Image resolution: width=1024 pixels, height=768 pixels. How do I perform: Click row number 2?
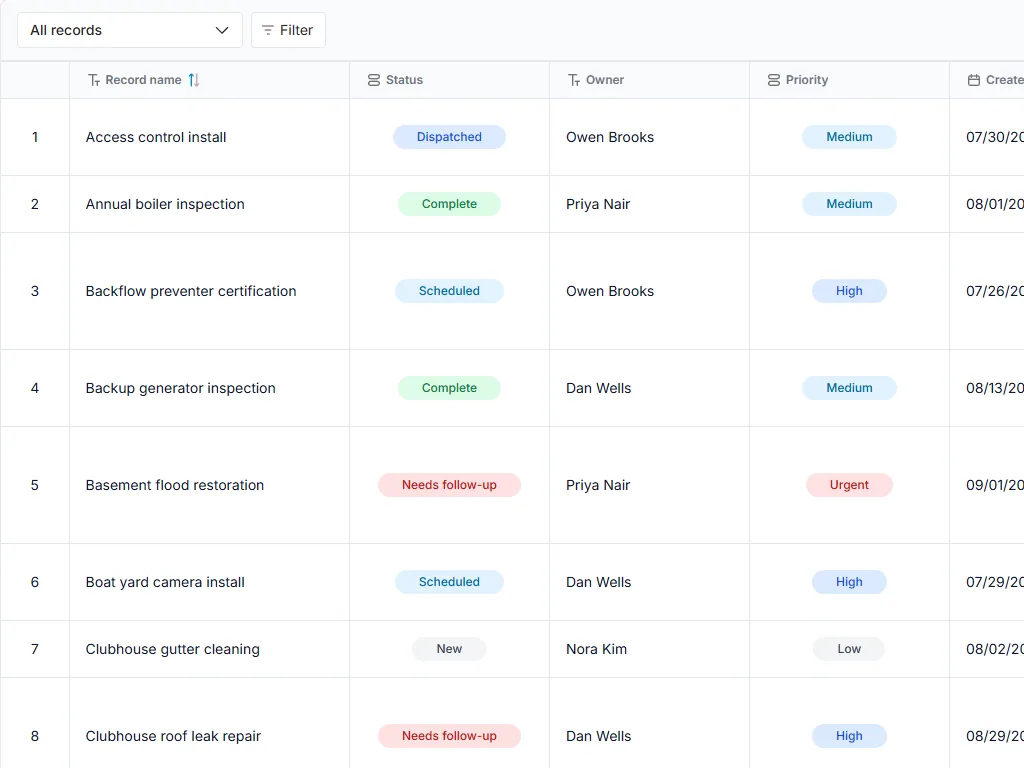tap(35, 204)
